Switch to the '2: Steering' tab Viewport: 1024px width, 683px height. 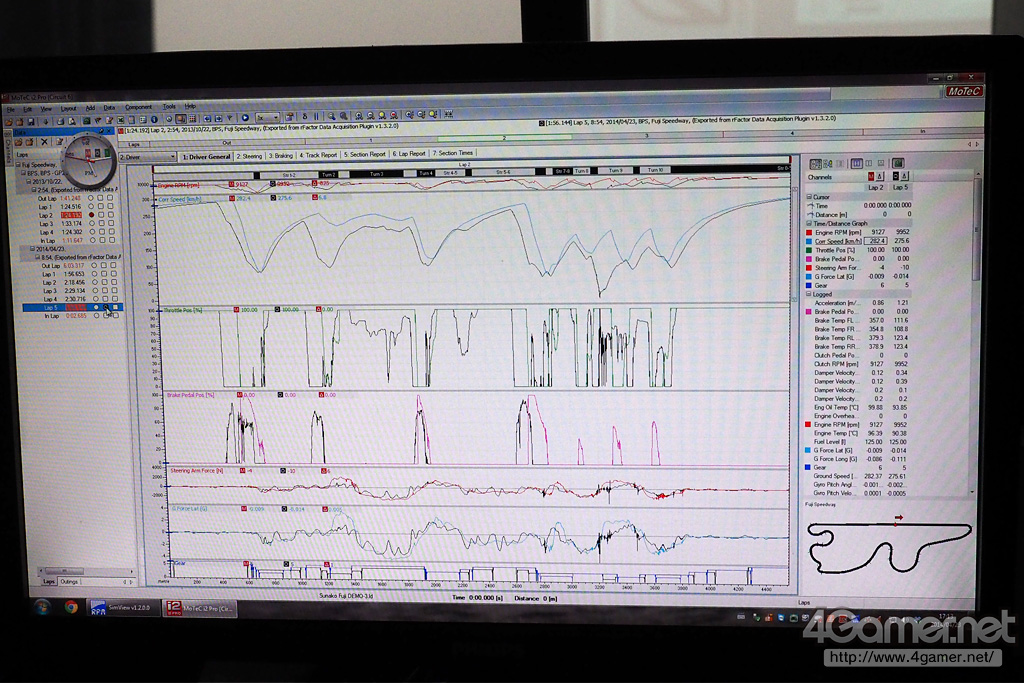[x=249, y=156]
